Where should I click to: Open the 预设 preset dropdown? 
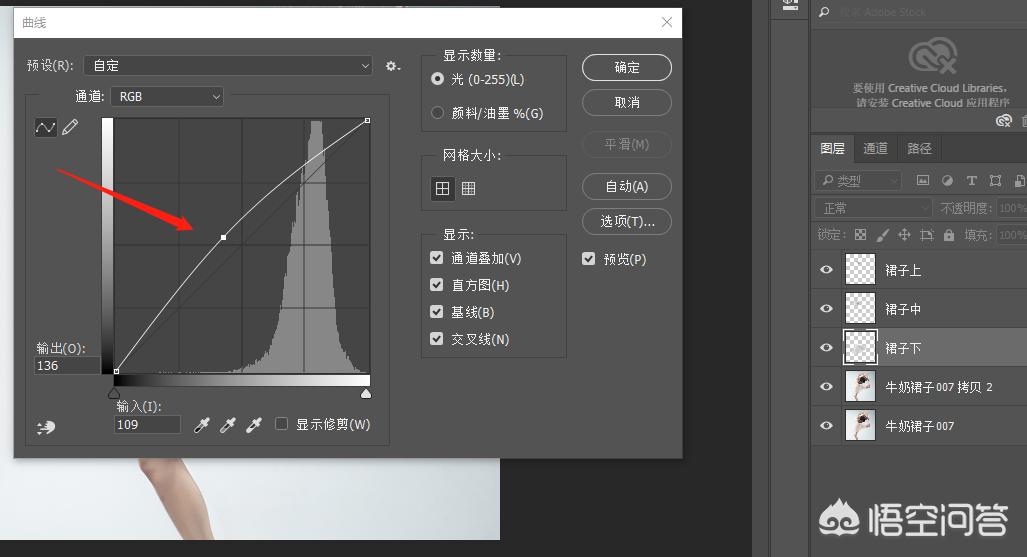pos(228,66)
